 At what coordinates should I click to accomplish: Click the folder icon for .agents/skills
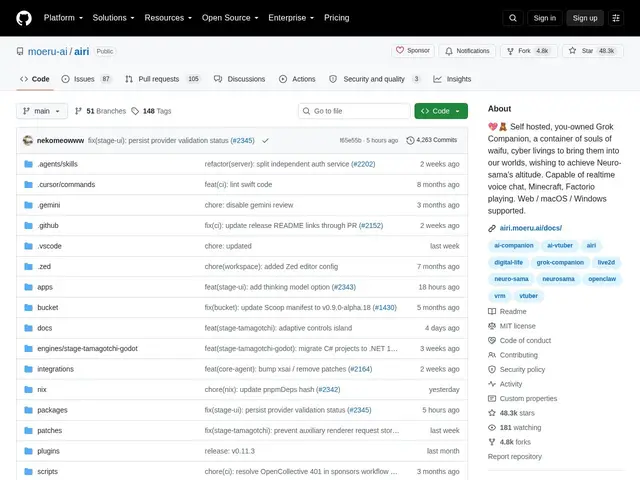(28, 164)
